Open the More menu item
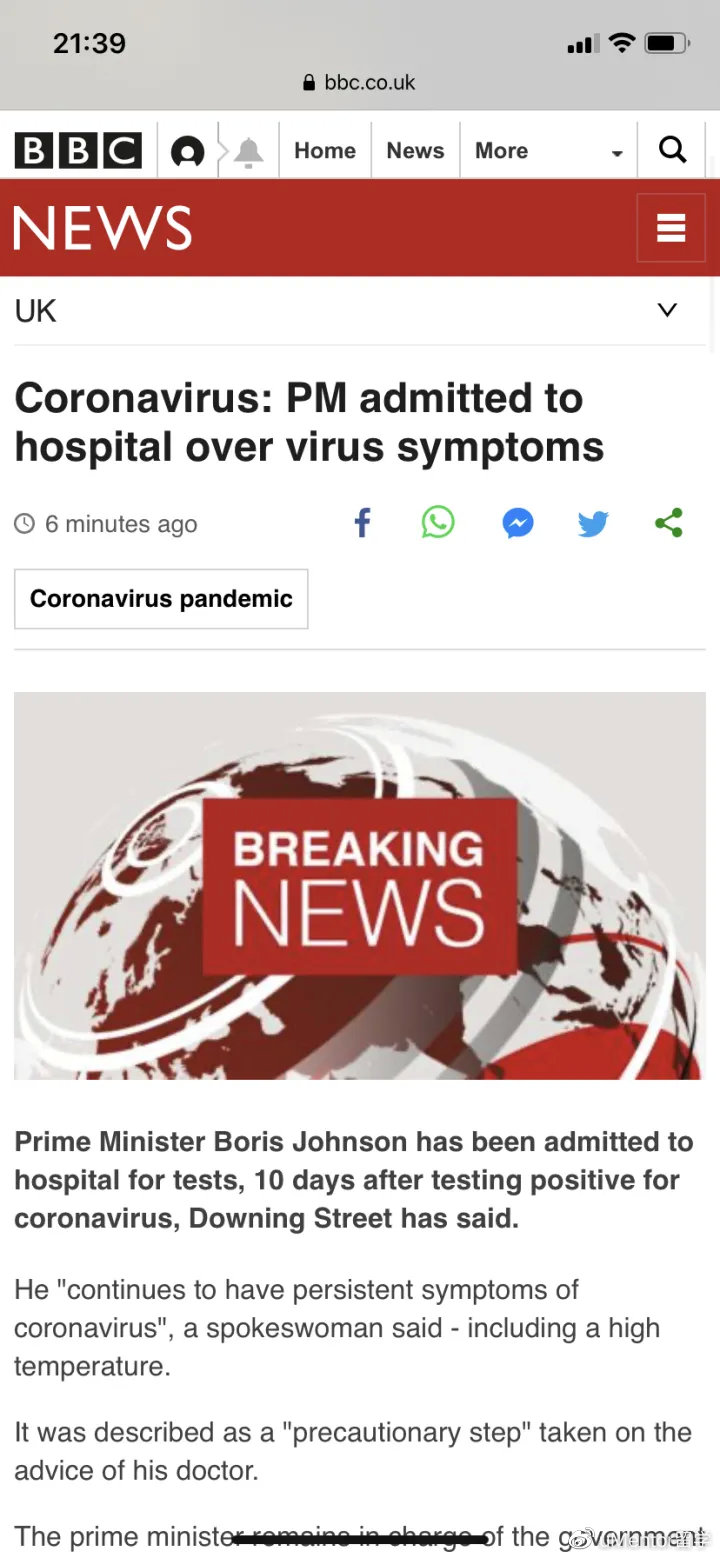720x1558 pixels. tap(501, 150)
